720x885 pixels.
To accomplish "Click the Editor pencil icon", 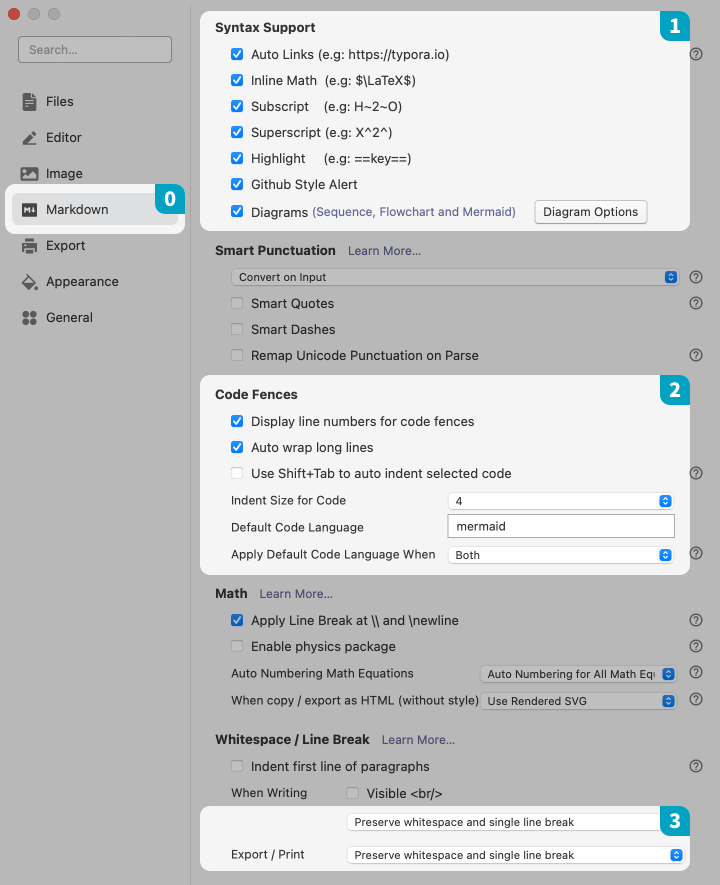I will (x=29, y=138).
